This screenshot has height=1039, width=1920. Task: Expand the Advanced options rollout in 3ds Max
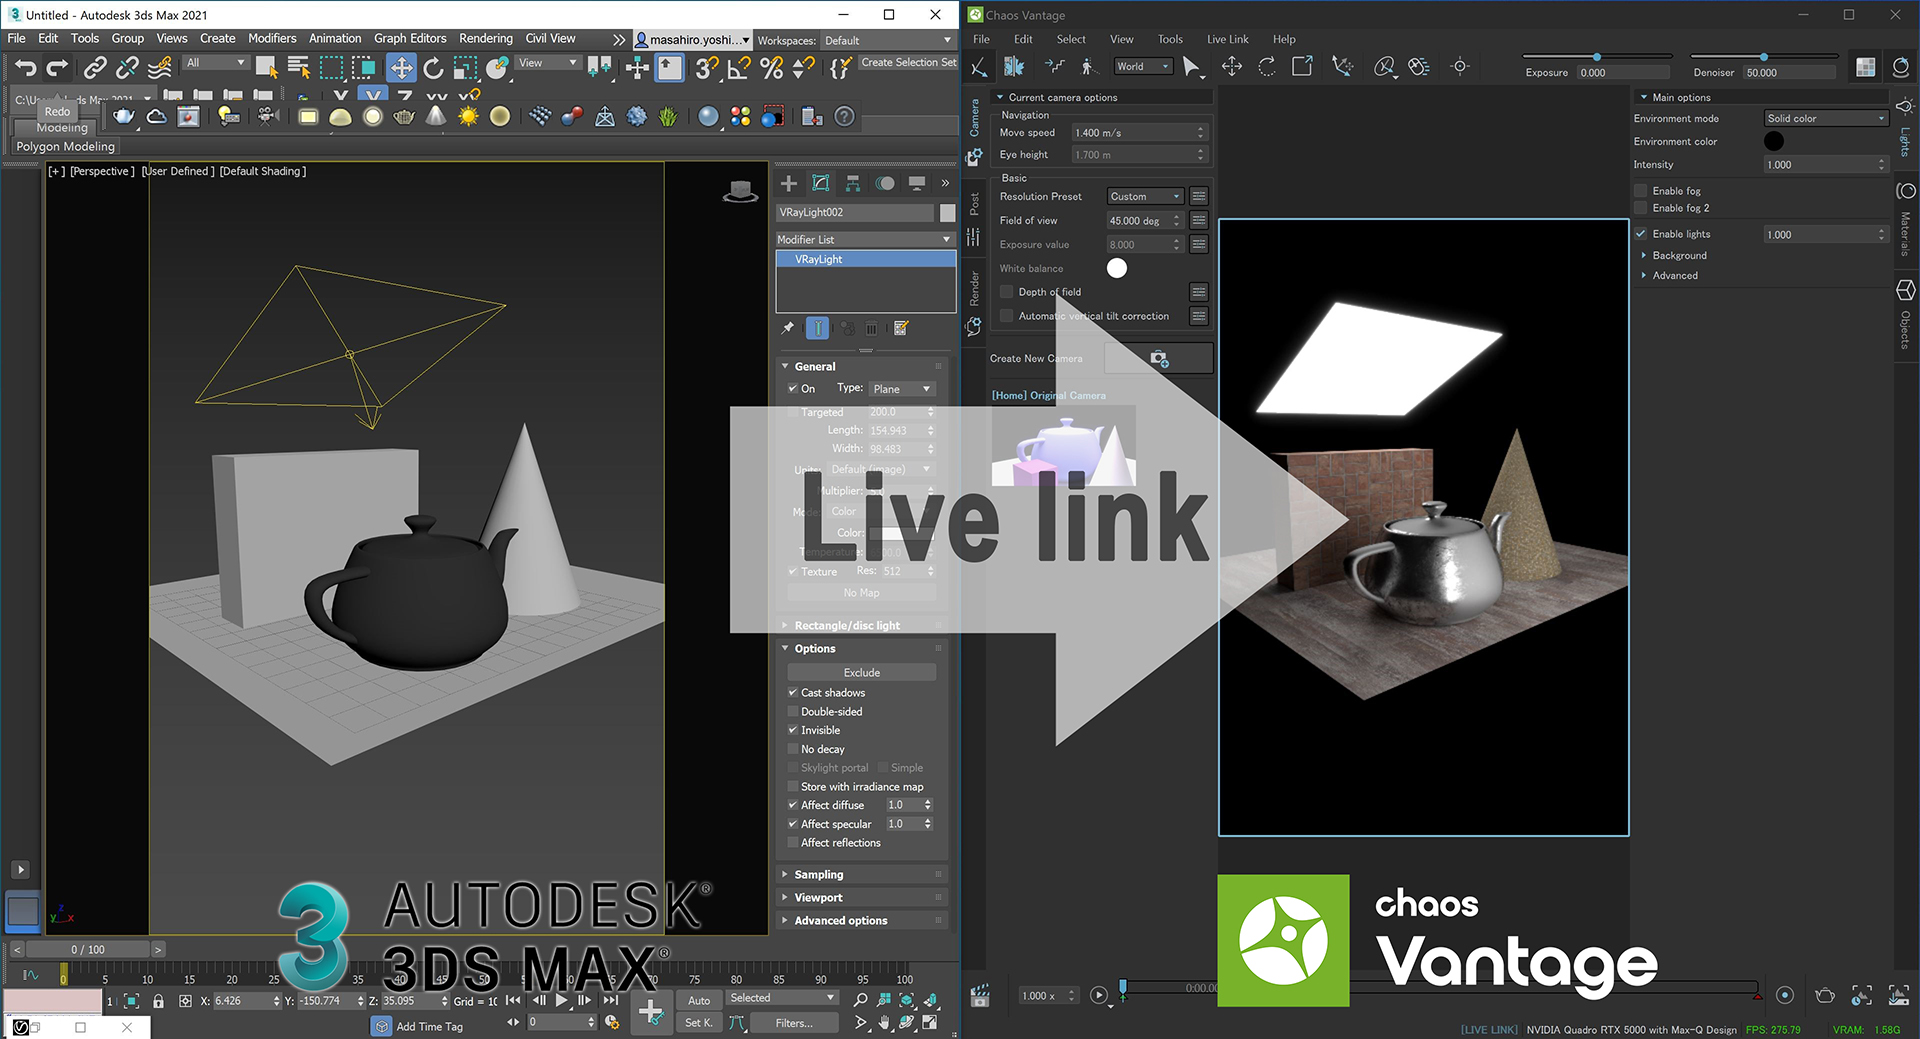[x=862, y=920]
